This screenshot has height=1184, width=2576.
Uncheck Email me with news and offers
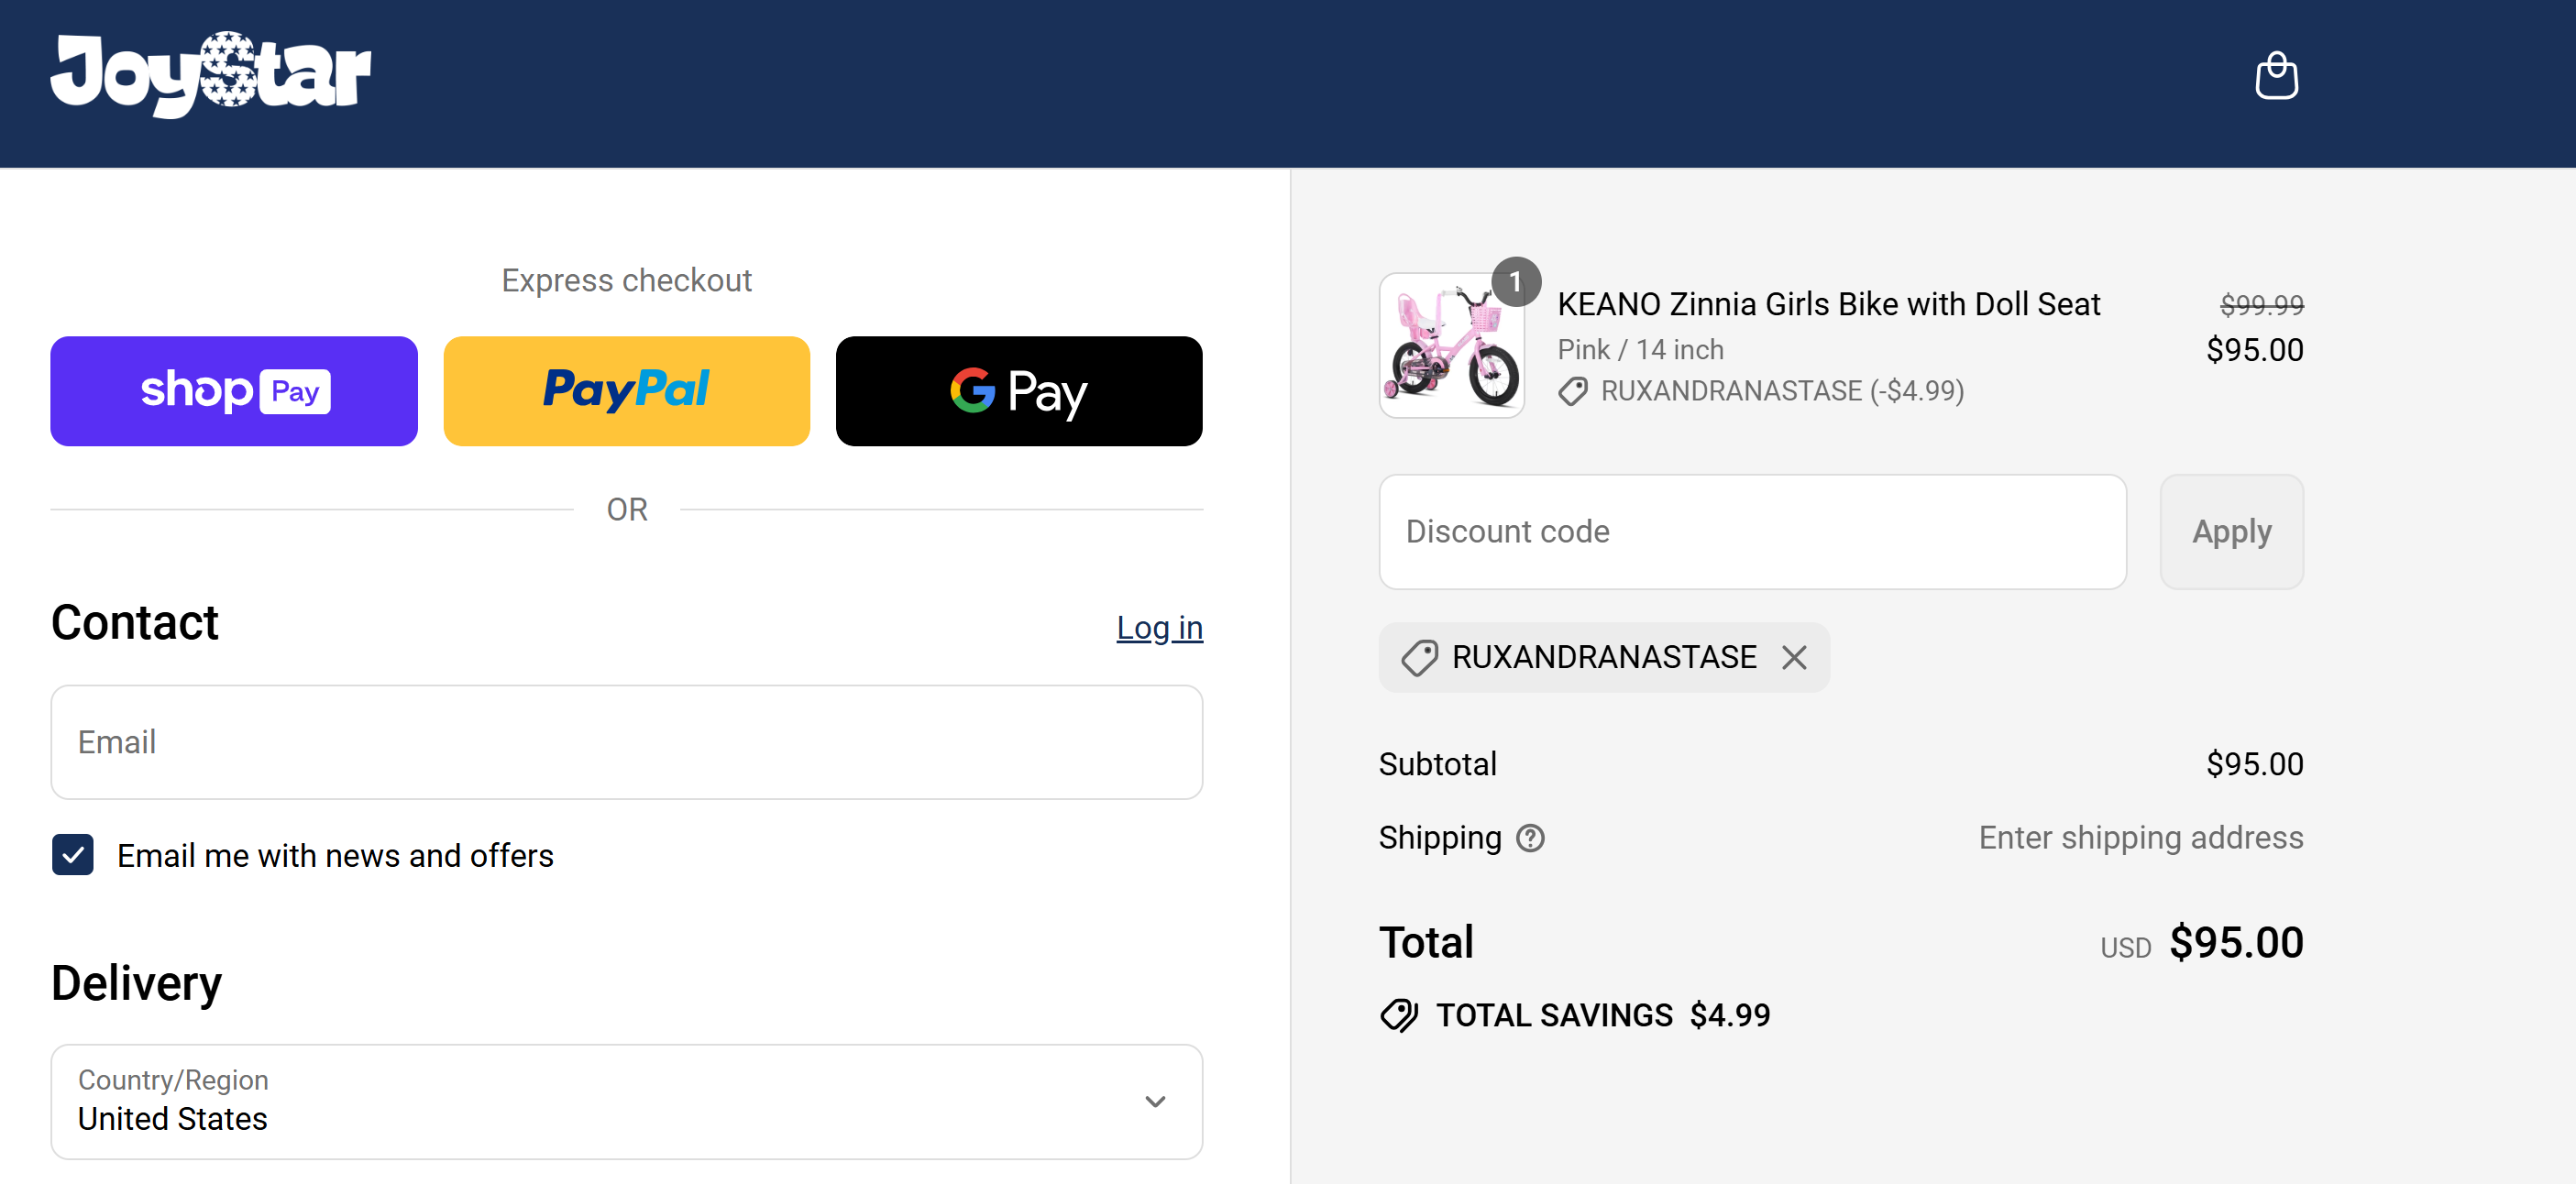(73, 855)
